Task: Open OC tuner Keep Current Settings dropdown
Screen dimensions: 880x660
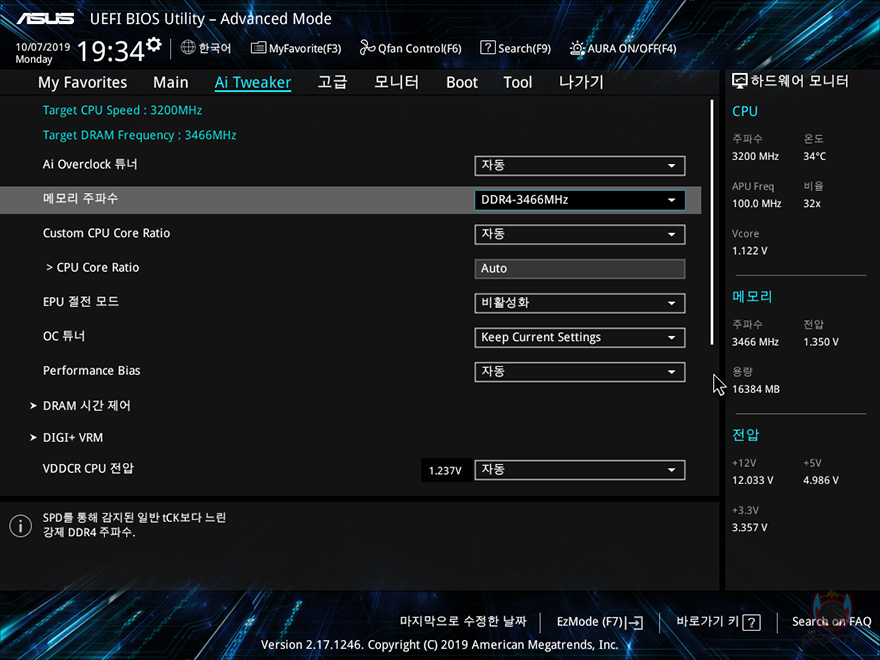Action: pos(579,337)
